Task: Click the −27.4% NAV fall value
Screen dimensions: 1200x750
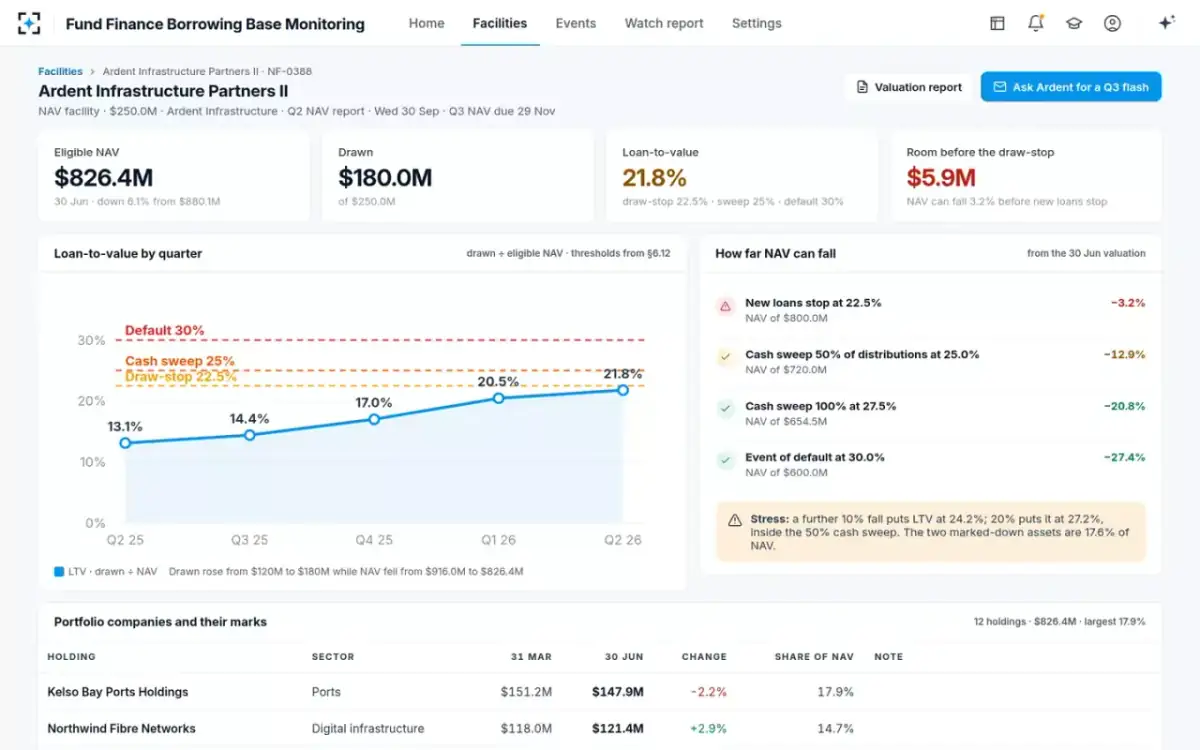Action: tap(1125, 457)
